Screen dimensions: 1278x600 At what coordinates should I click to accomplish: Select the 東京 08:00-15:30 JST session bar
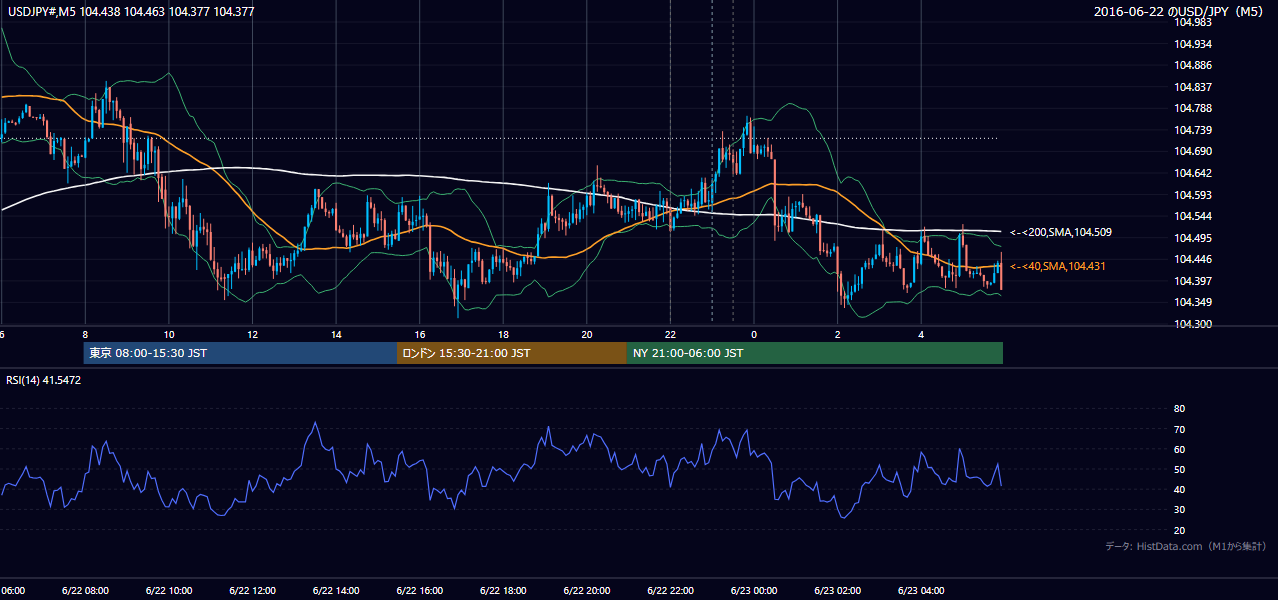pos(240,353)
